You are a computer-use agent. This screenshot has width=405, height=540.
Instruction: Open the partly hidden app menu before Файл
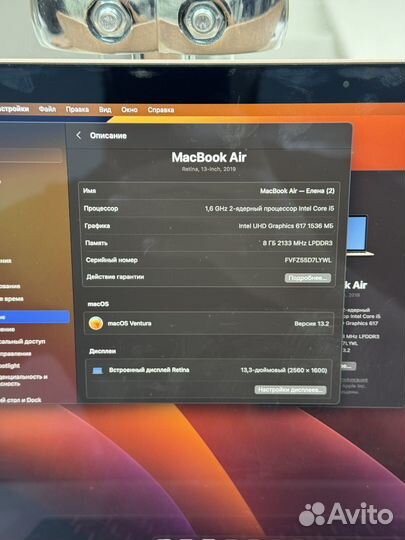[x=14, y=109]
